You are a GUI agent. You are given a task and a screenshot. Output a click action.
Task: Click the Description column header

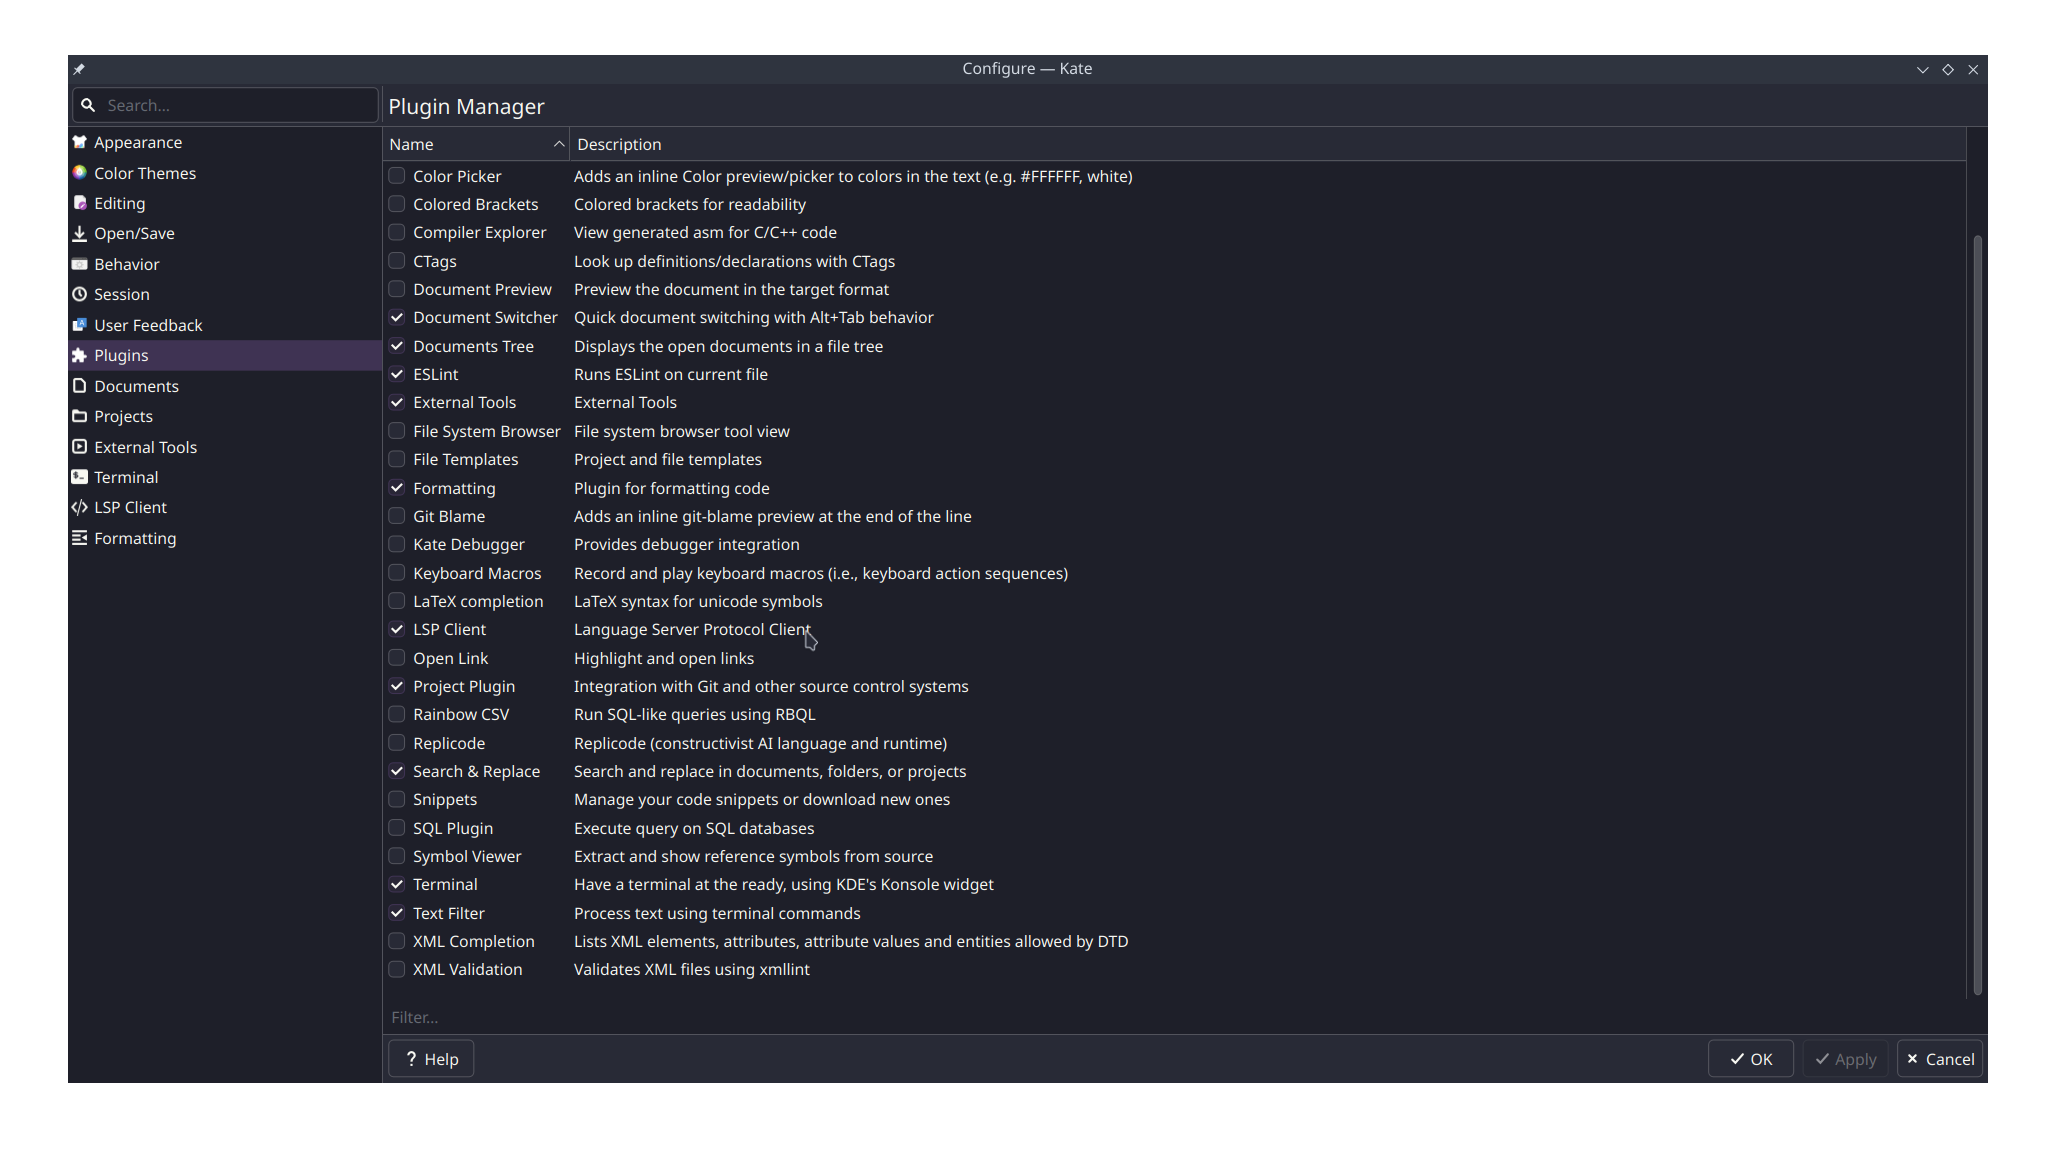[x=1267, y=144]
